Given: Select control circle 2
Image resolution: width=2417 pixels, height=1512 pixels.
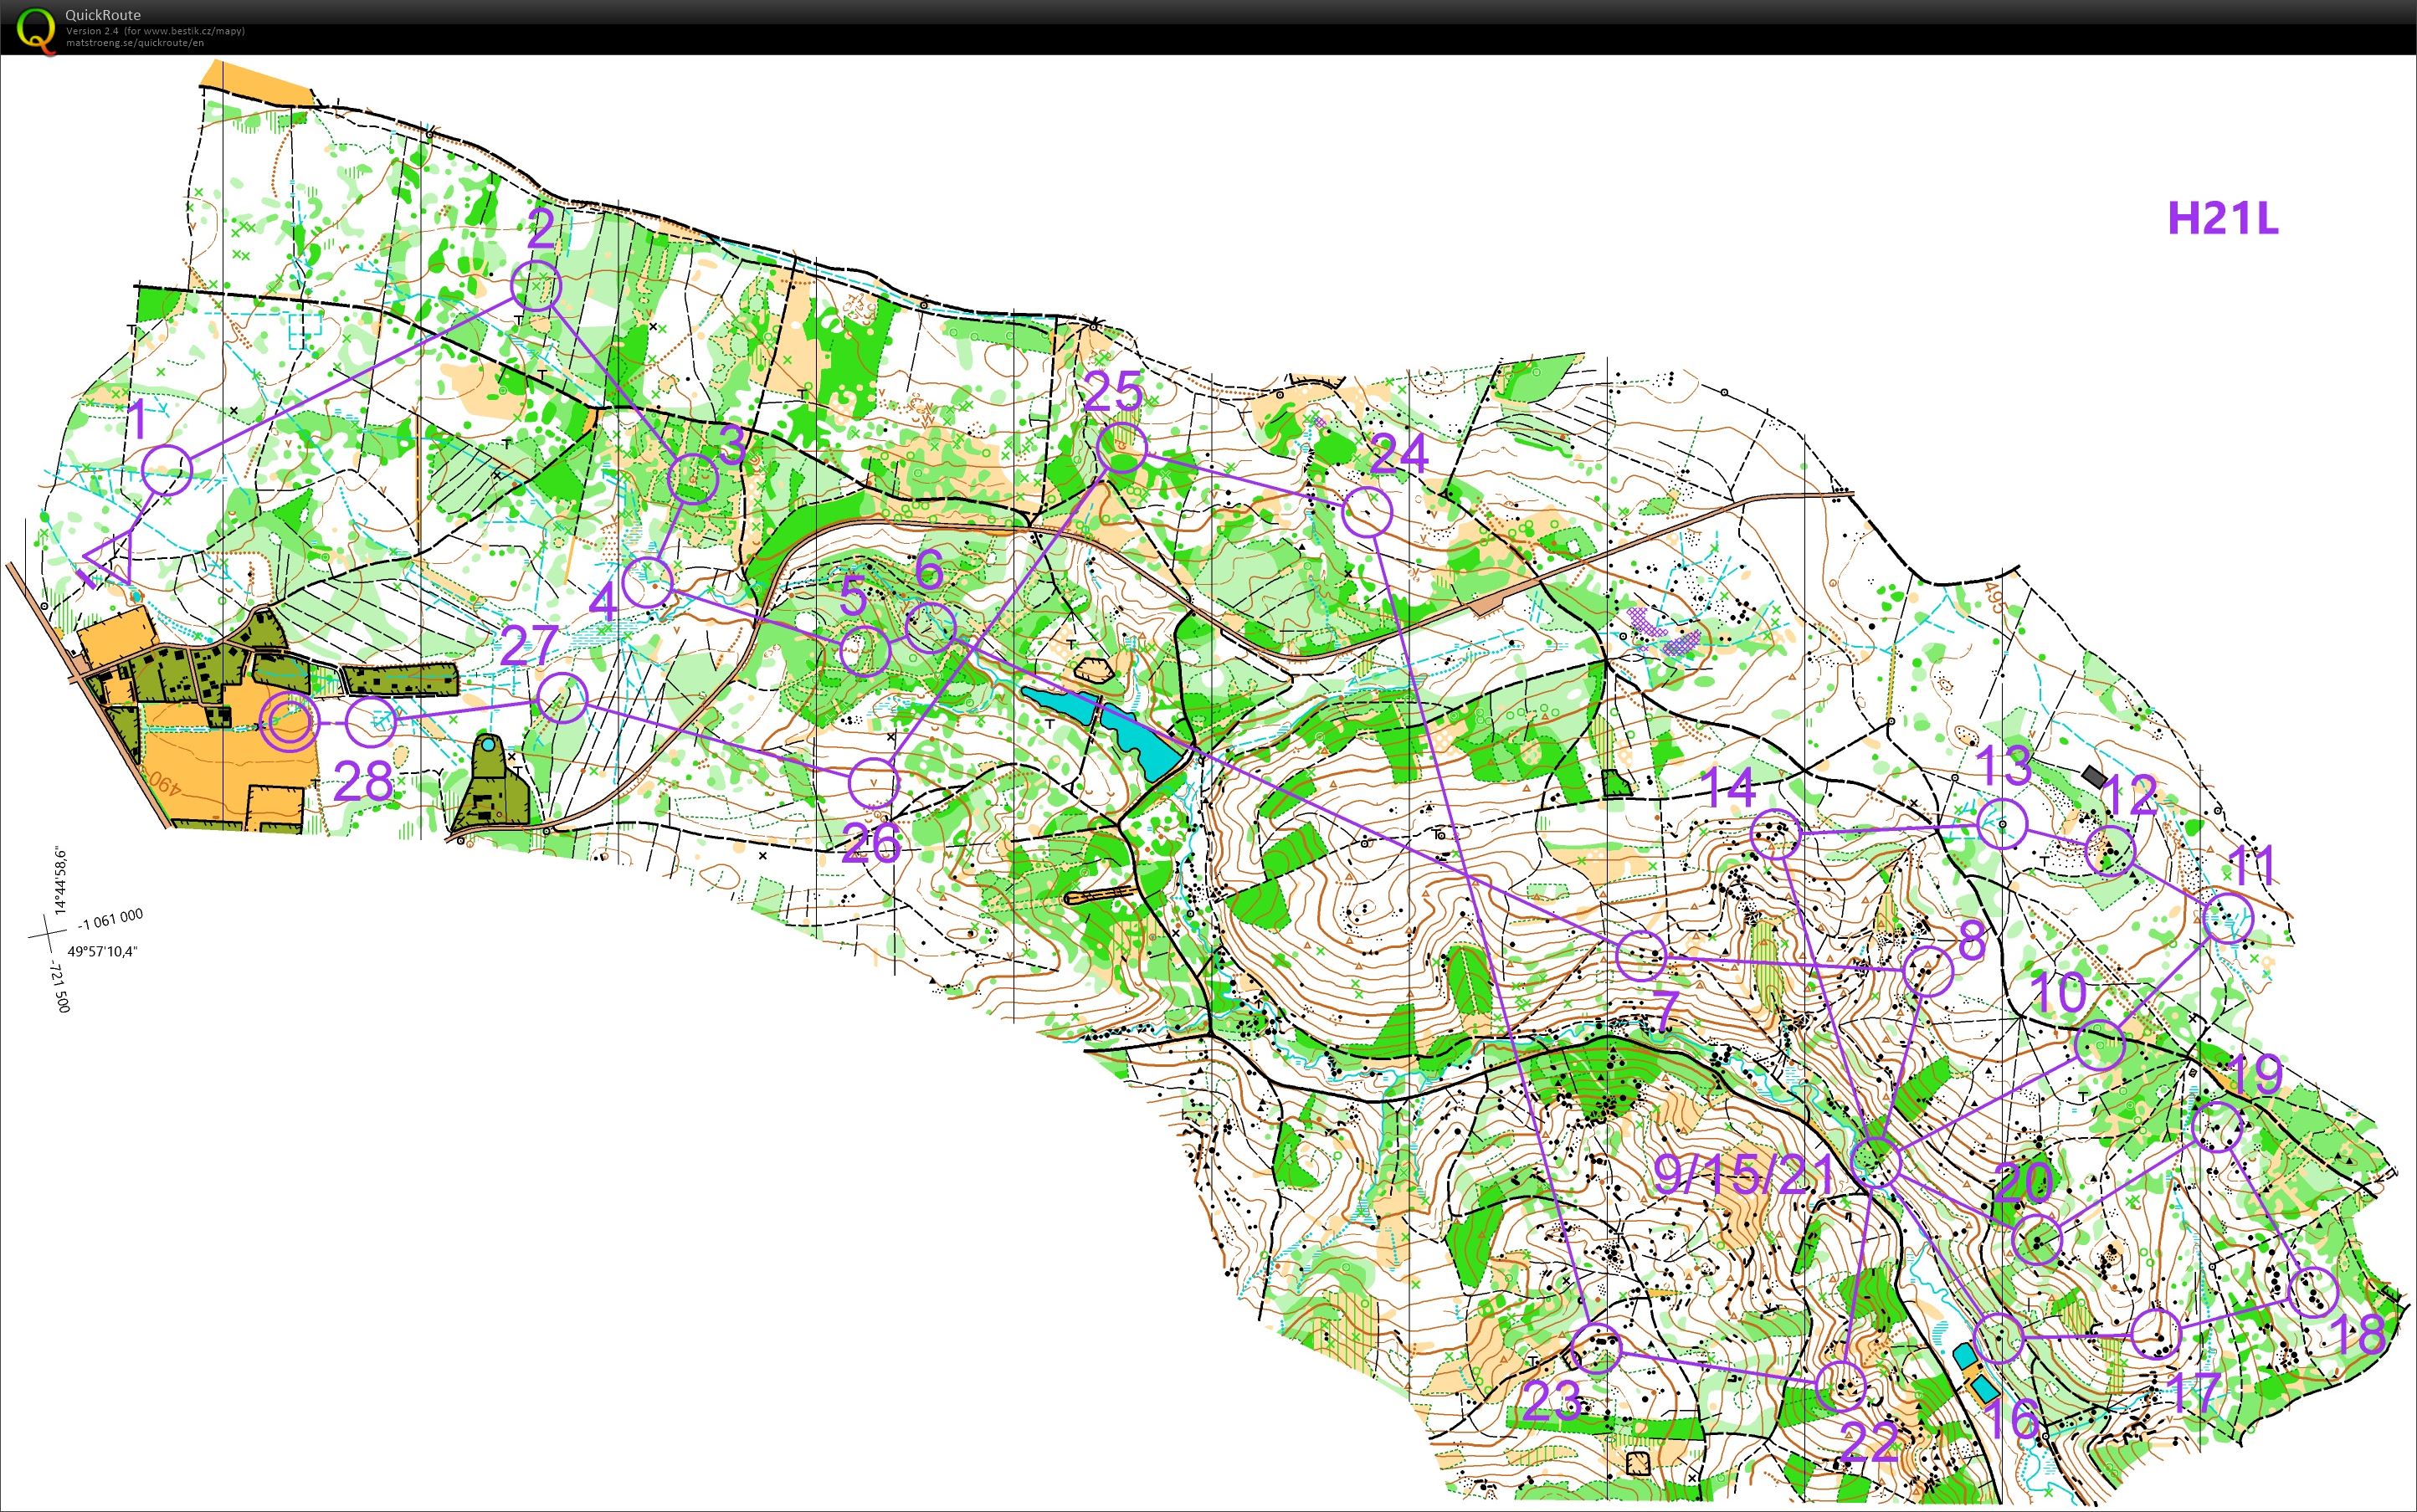Looking at the screenshot, I should 536,287.
